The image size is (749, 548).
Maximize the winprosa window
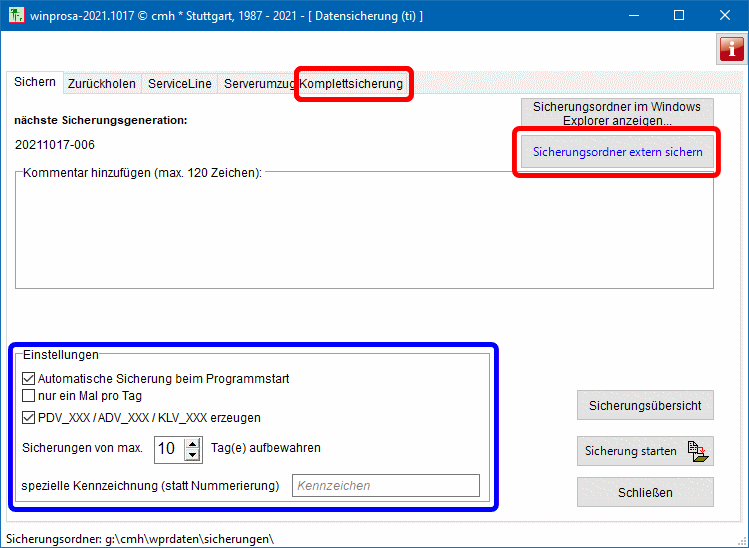[x=679, y=15]
